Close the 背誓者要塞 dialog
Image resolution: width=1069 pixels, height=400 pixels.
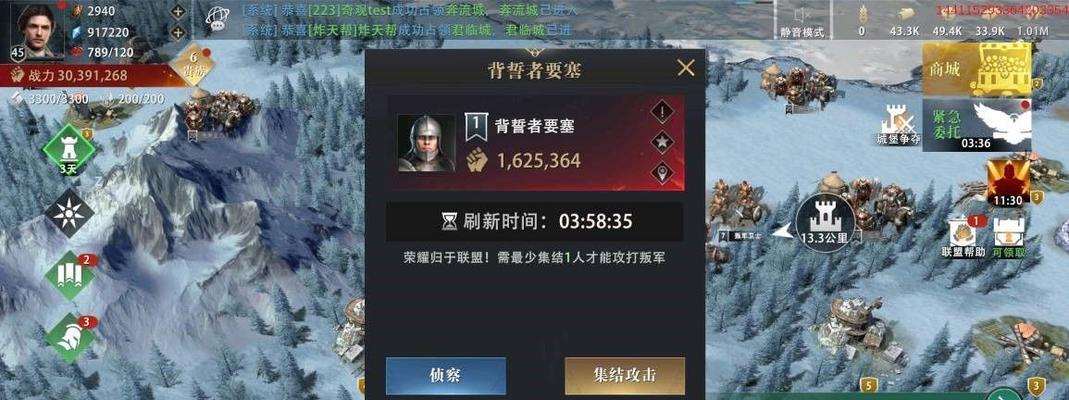(685, 67)
